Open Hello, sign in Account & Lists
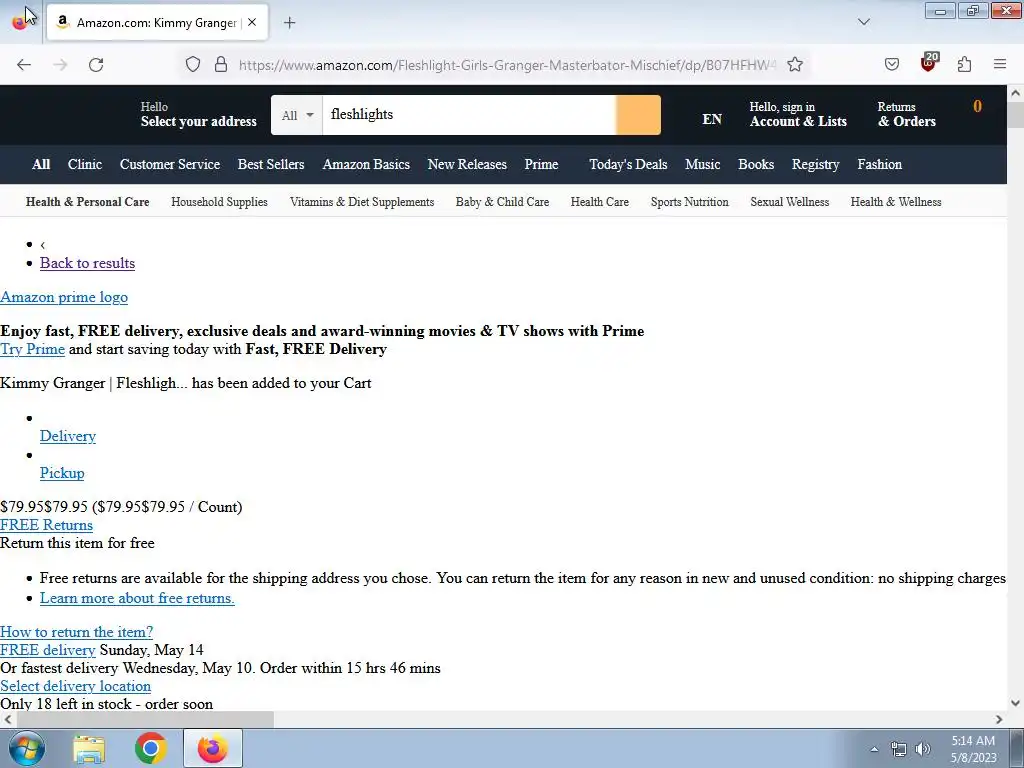The width and height of the screenshot is (1024, 768). [x=798, y=114]
